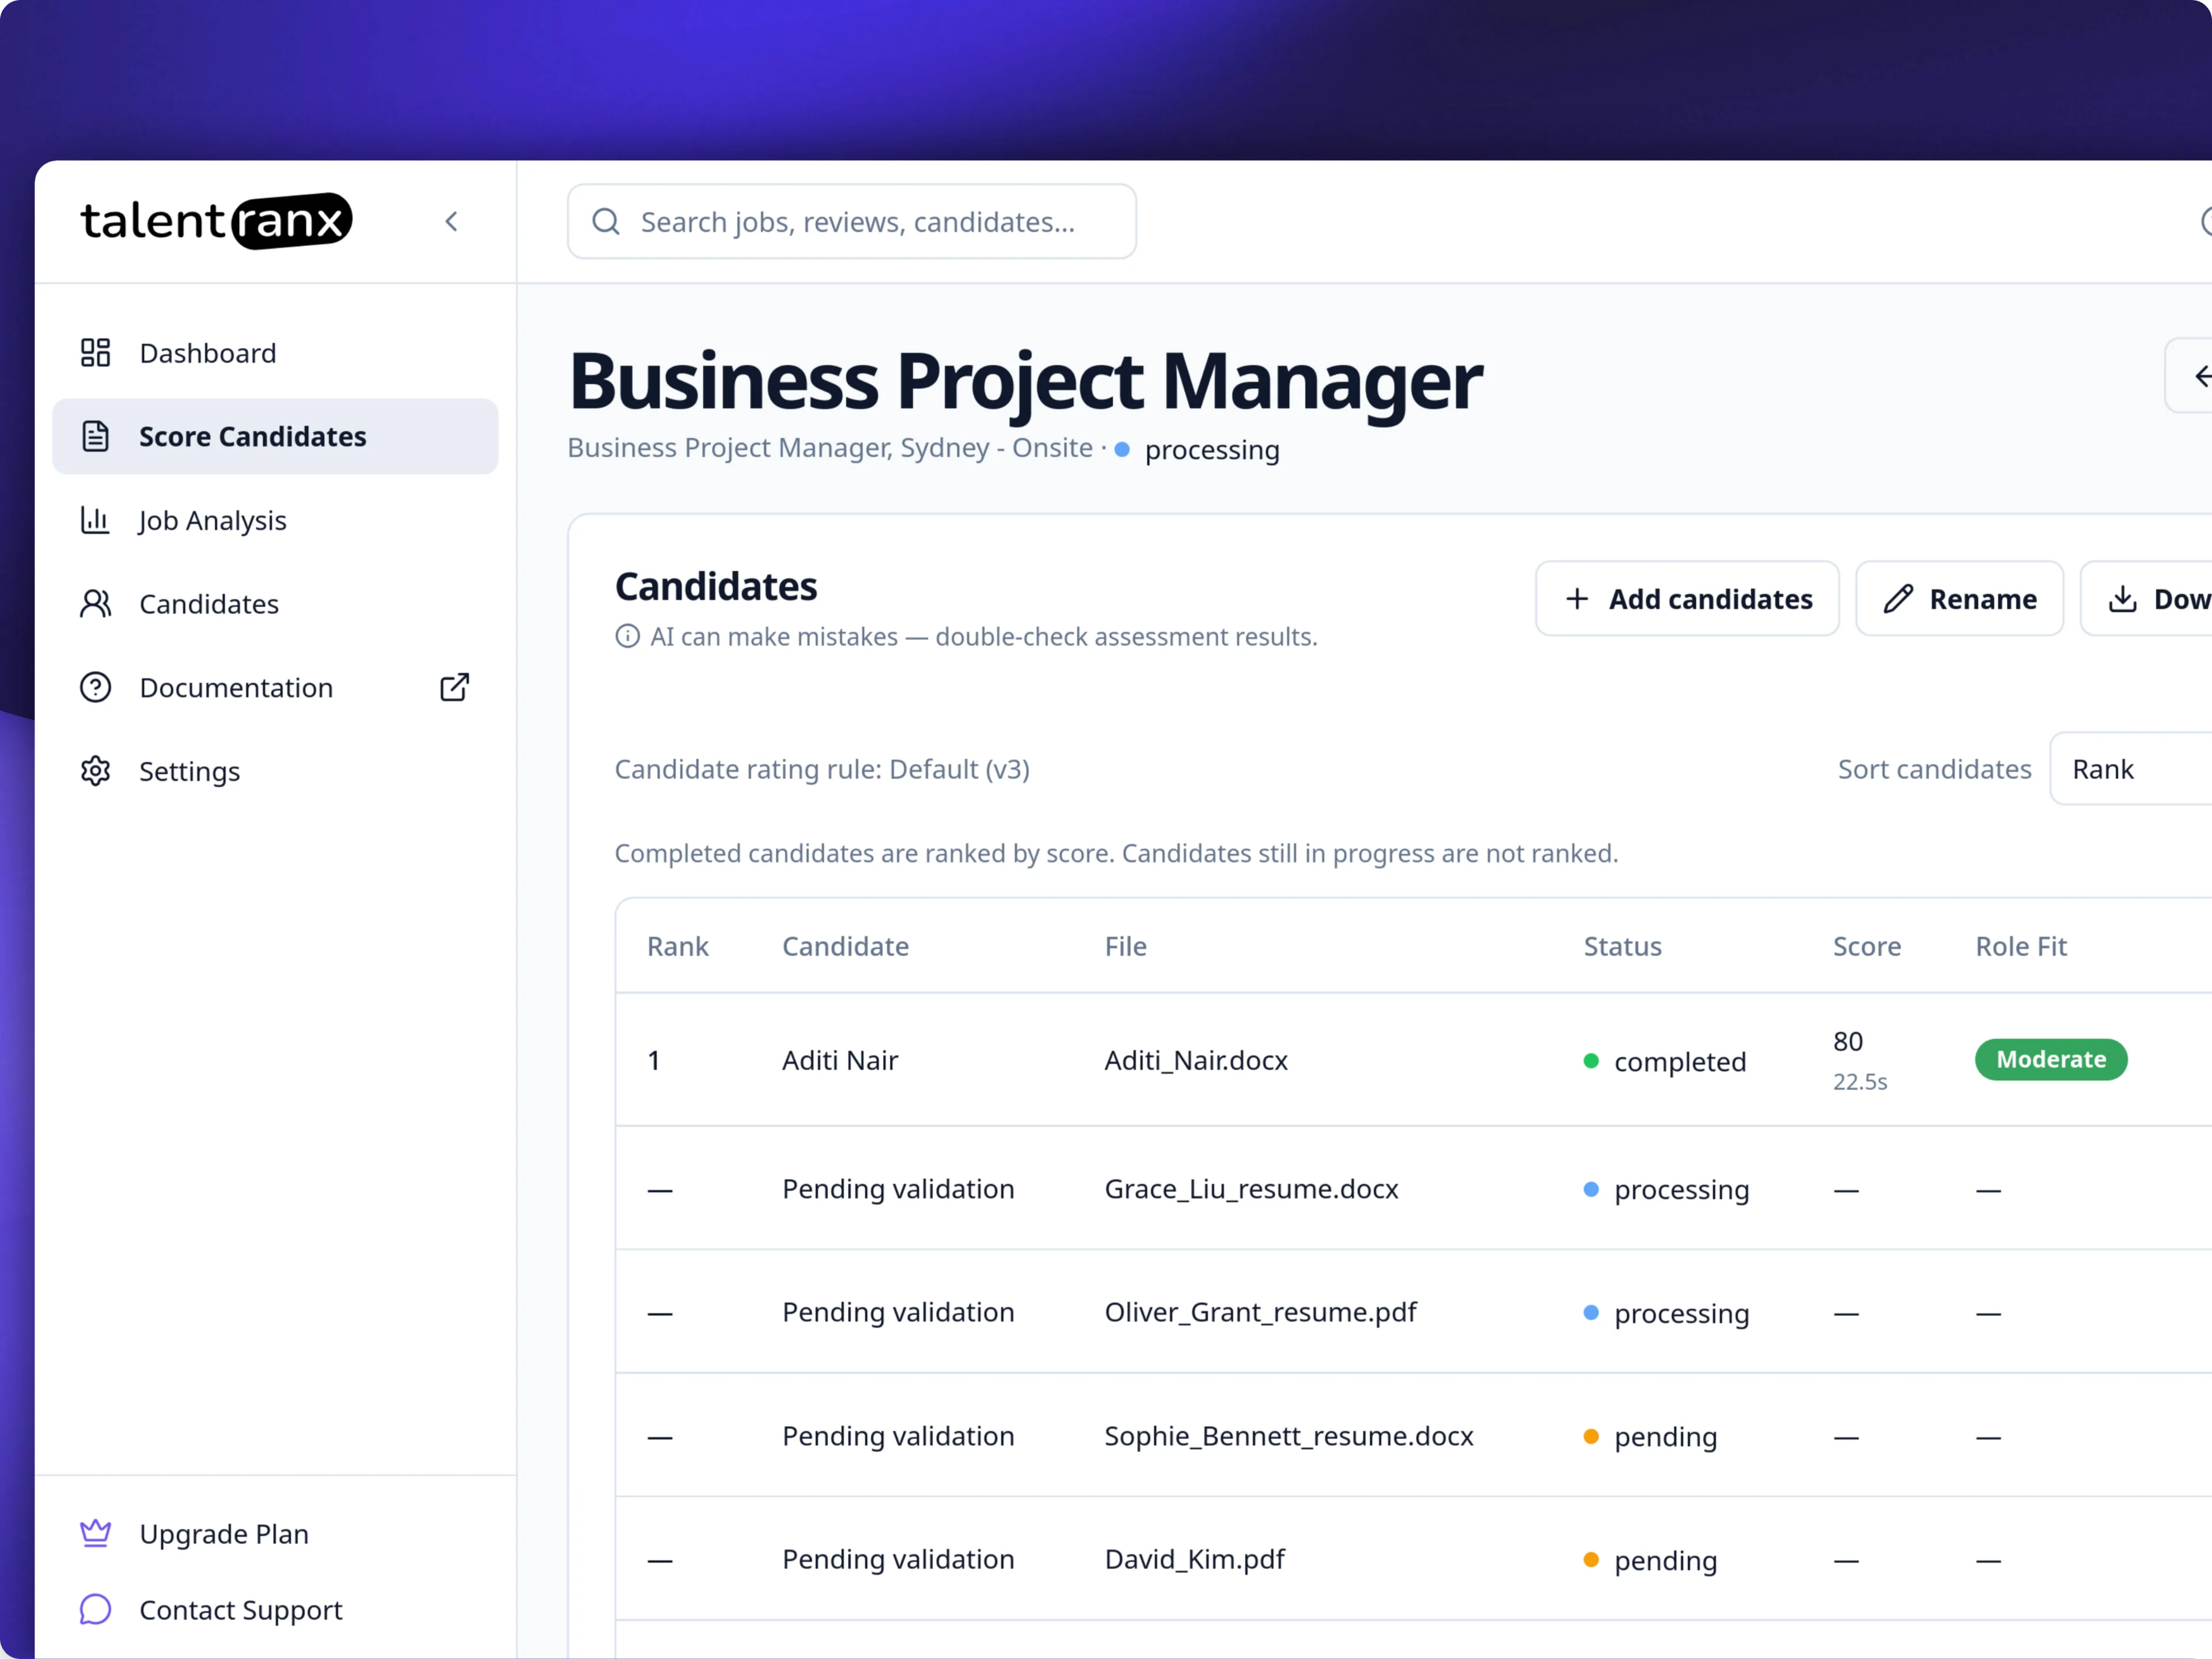Image resolution: width=2212 pixels, height=1659 pixels.
Task: Click the Dashboard grid icon
Action: coord(95,353)
